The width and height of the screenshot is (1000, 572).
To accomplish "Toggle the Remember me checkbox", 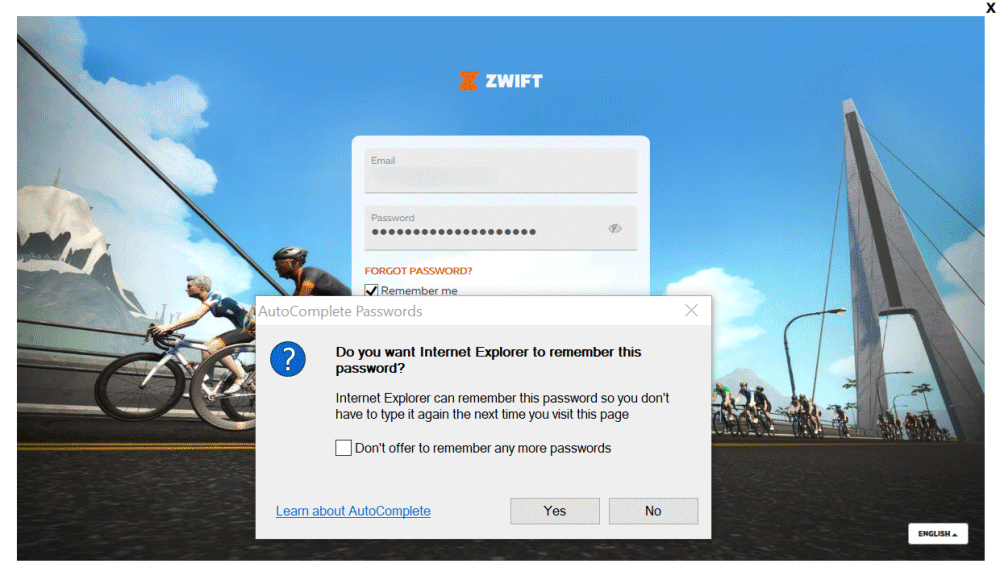I will coord(371,291).
